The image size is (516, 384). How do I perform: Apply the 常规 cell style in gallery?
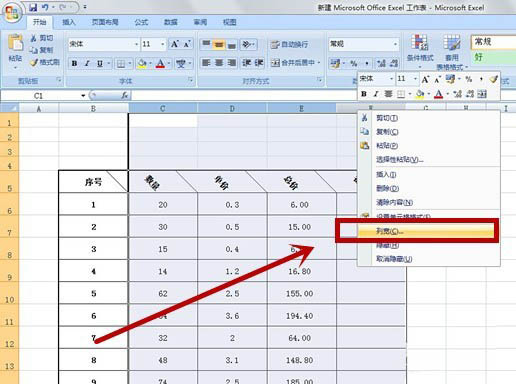pos(494,42)
